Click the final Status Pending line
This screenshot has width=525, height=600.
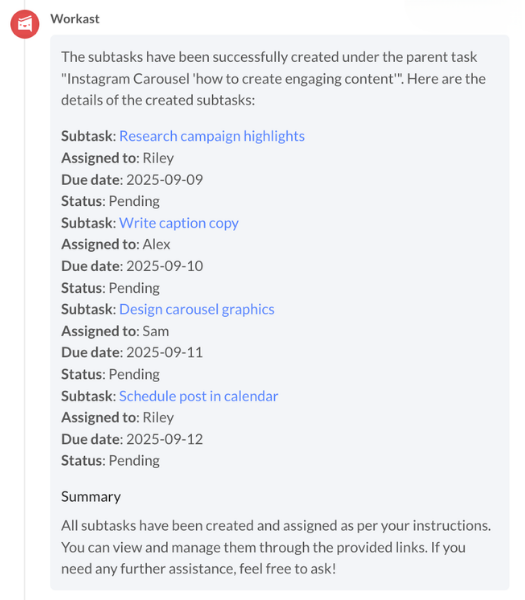(110, 461)
